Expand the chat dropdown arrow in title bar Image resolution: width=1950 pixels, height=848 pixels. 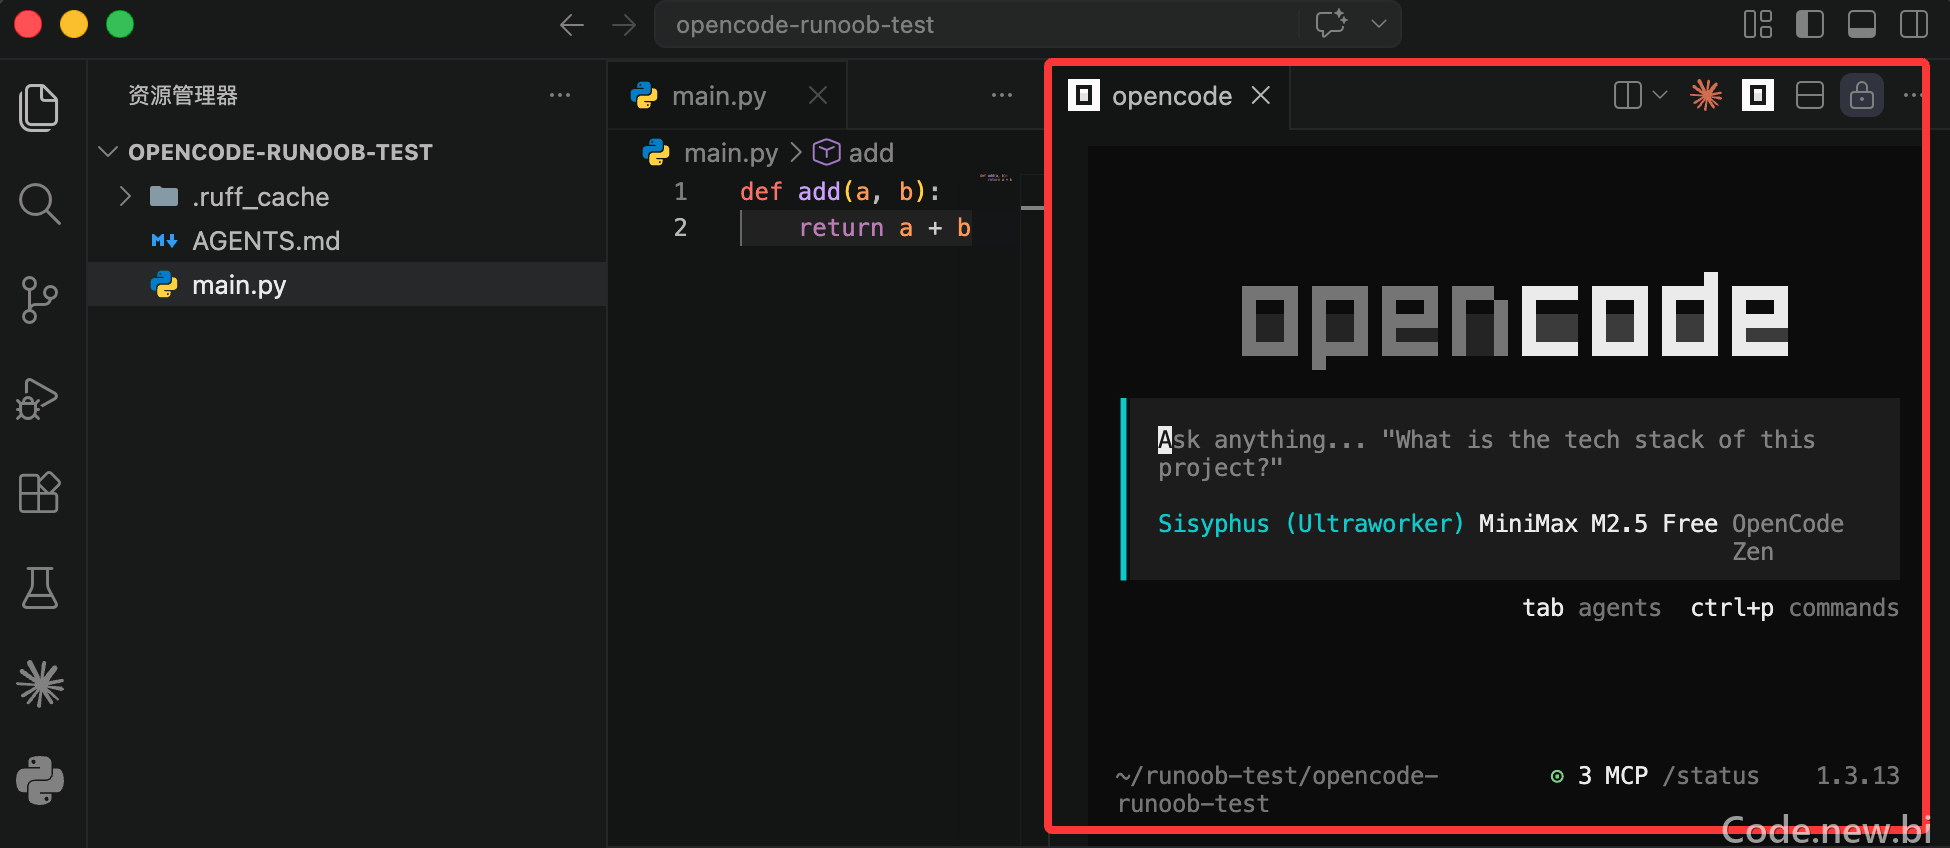(x=1379, y=24)
